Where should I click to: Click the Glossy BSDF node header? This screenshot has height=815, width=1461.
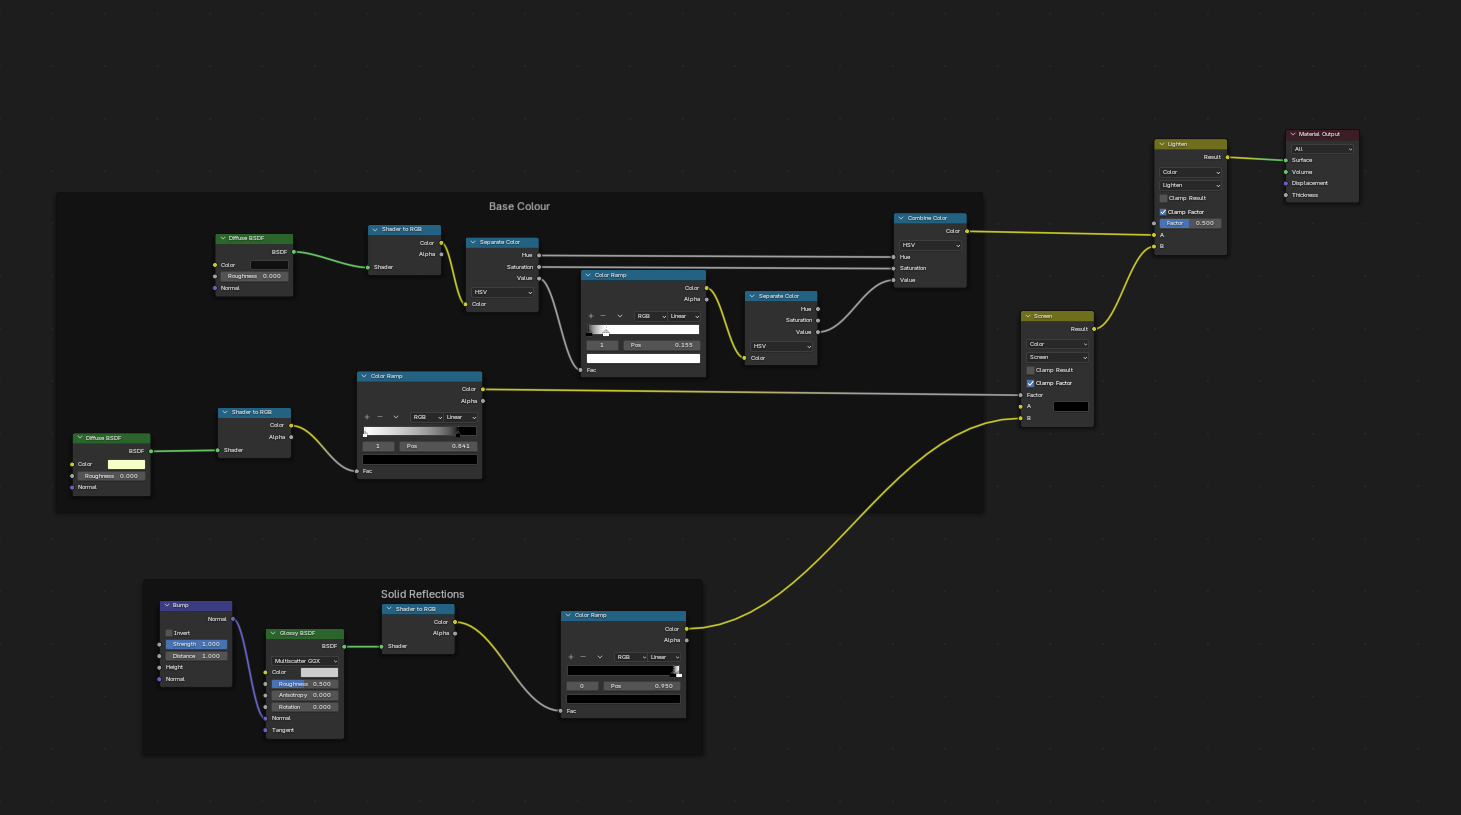305,633
